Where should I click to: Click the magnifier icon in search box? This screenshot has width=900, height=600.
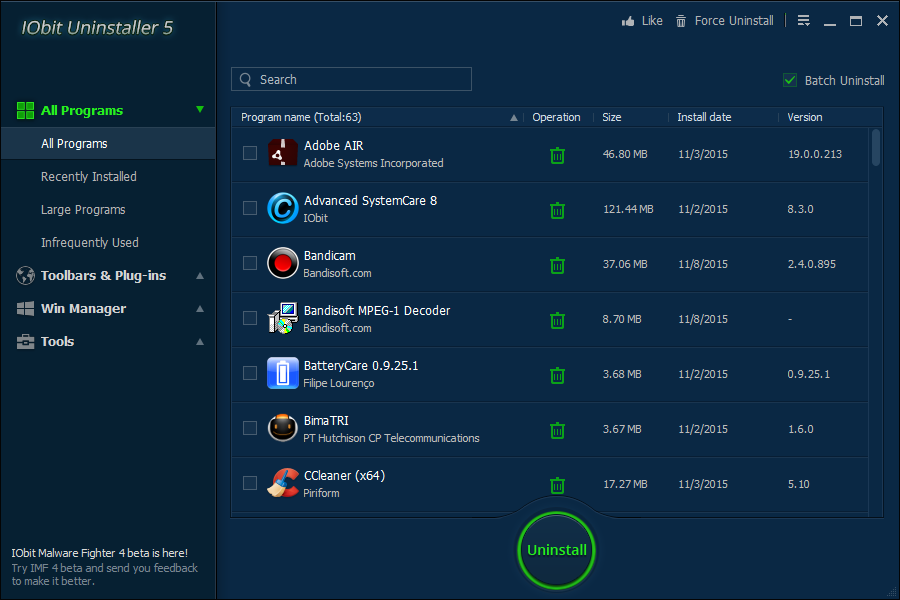coord(246,80)
